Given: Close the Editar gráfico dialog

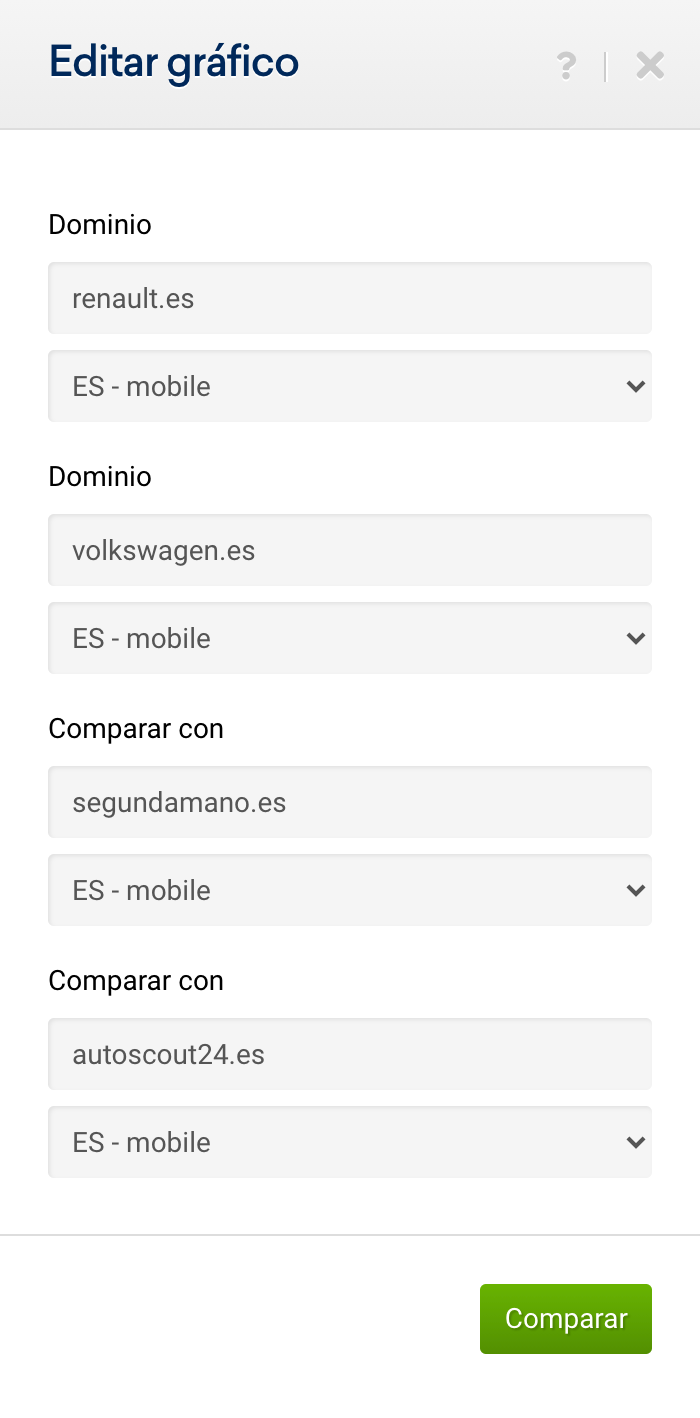Looking at the screenshot, I should pos(650,66).
